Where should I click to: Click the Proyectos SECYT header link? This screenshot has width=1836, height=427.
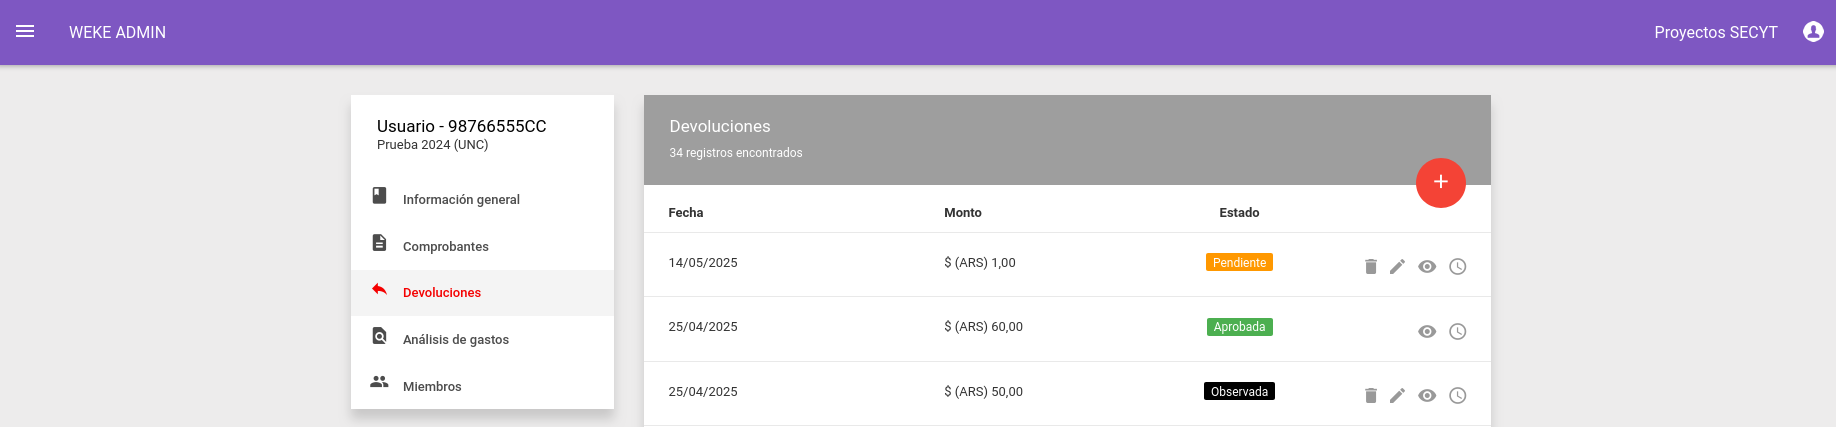pyautogui.click(x=1716, y=32)
